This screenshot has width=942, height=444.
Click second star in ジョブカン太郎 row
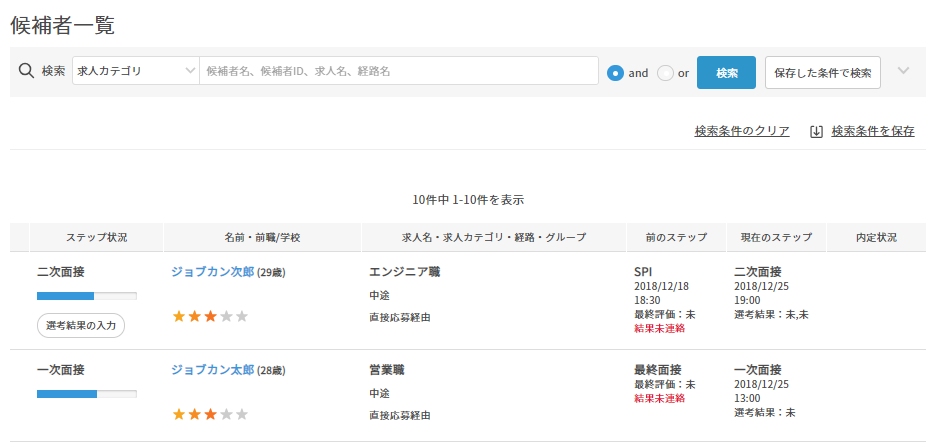click(x=195, y=414)
